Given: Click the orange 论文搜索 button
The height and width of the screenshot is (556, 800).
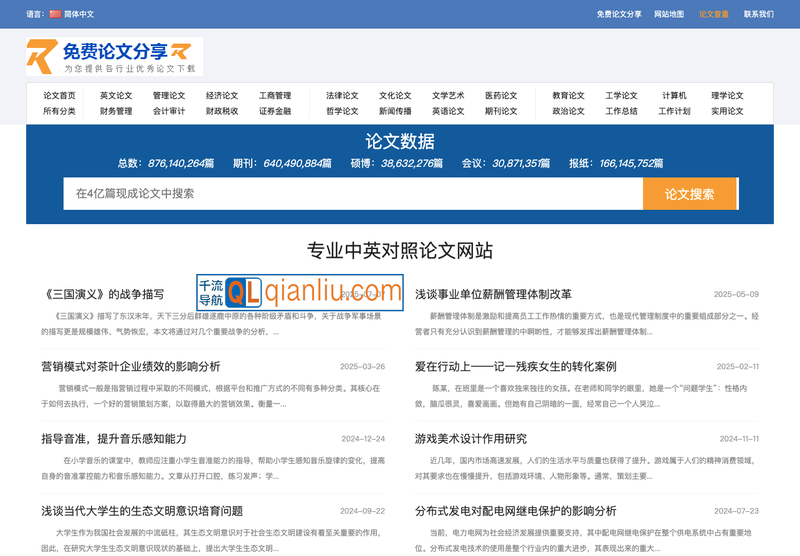Looking at the screenshot, I should [690, 193].
